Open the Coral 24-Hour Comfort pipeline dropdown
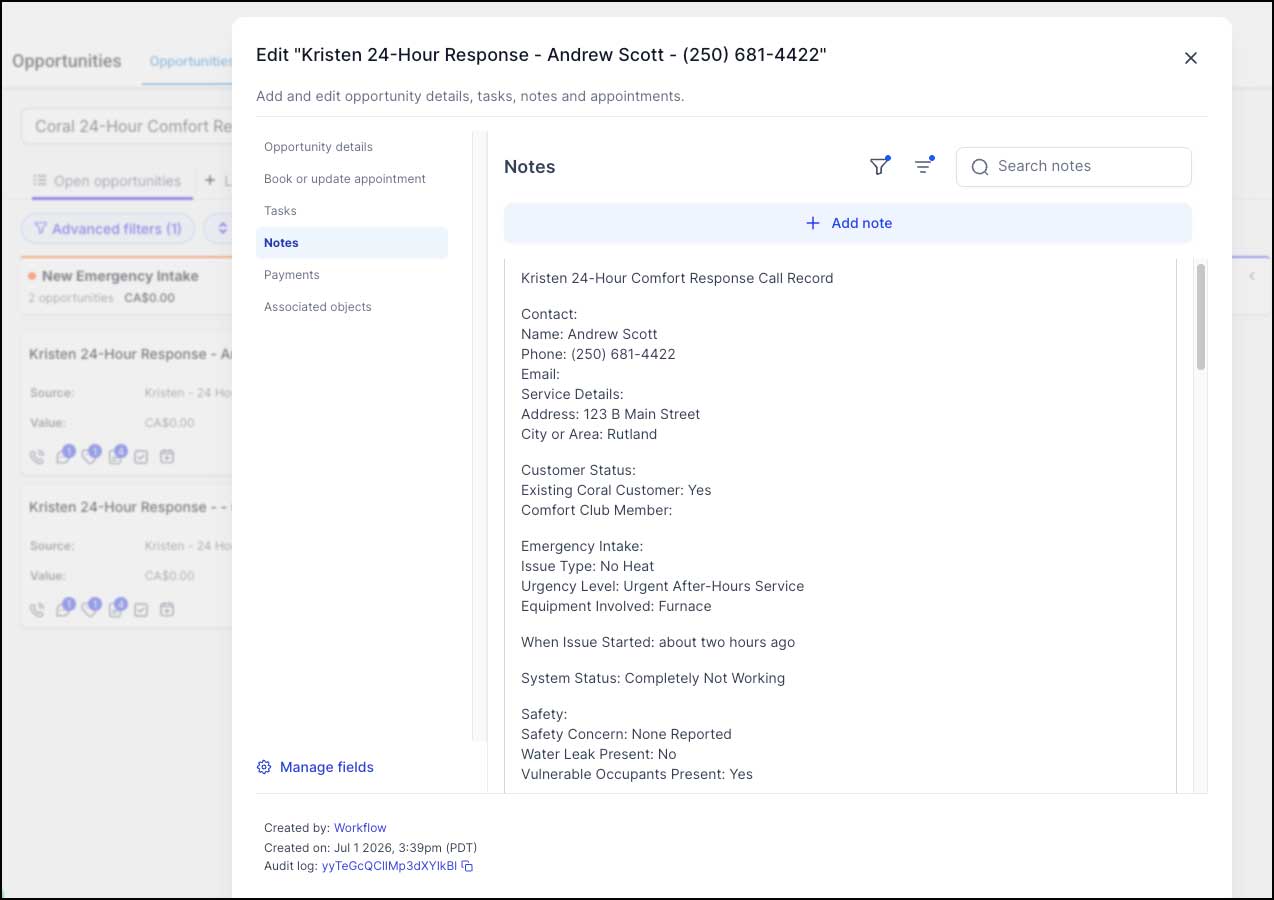 (127, 126)
